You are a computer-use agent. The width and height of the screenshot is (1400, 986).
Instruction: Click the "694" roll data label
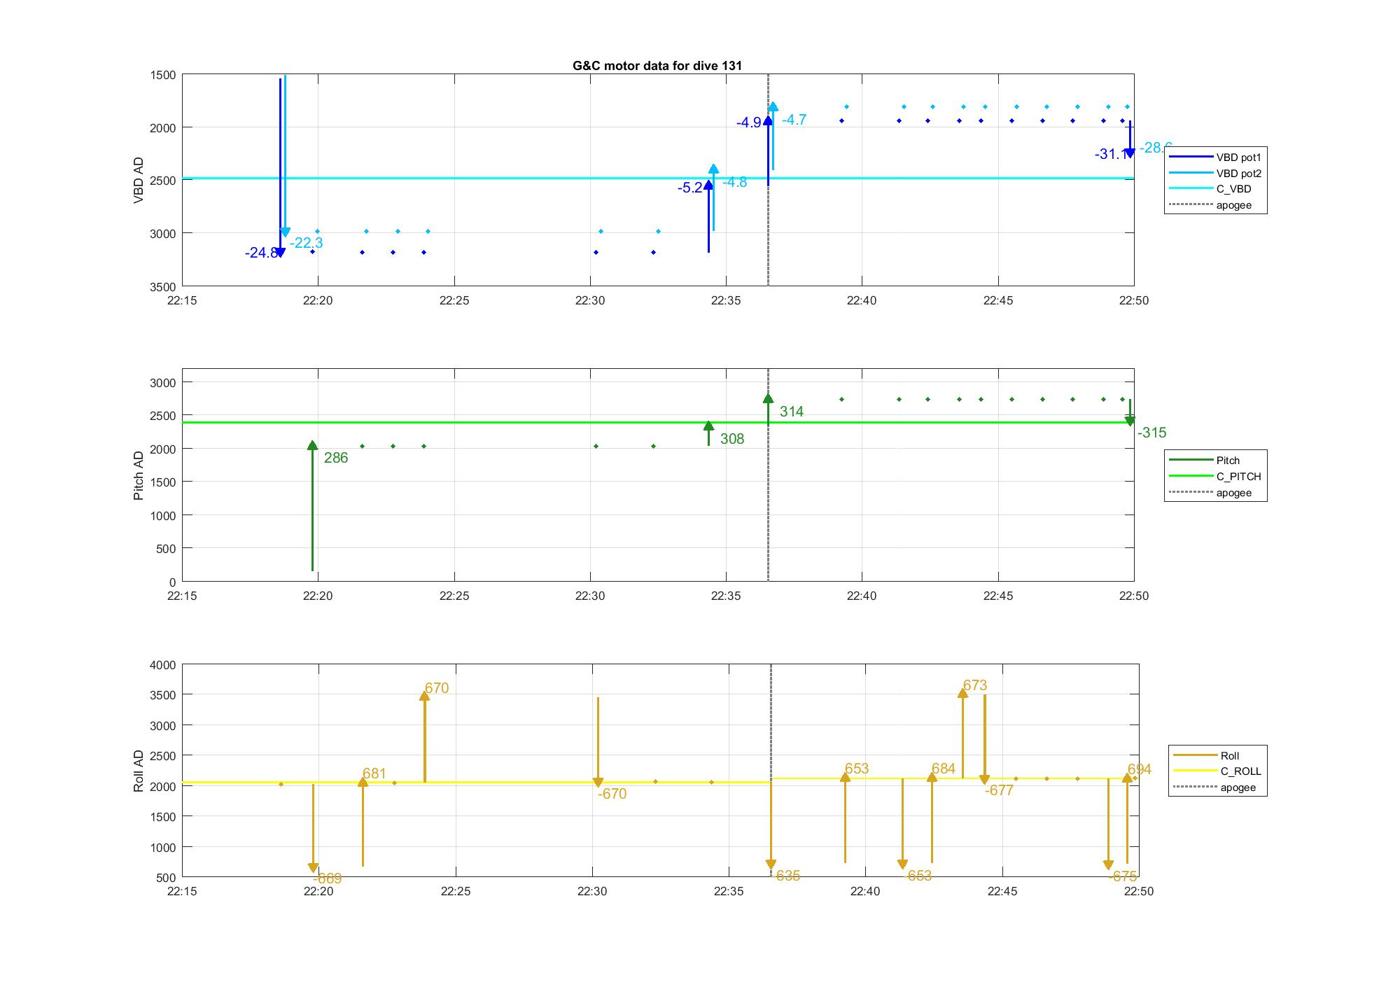[1139, 770]
